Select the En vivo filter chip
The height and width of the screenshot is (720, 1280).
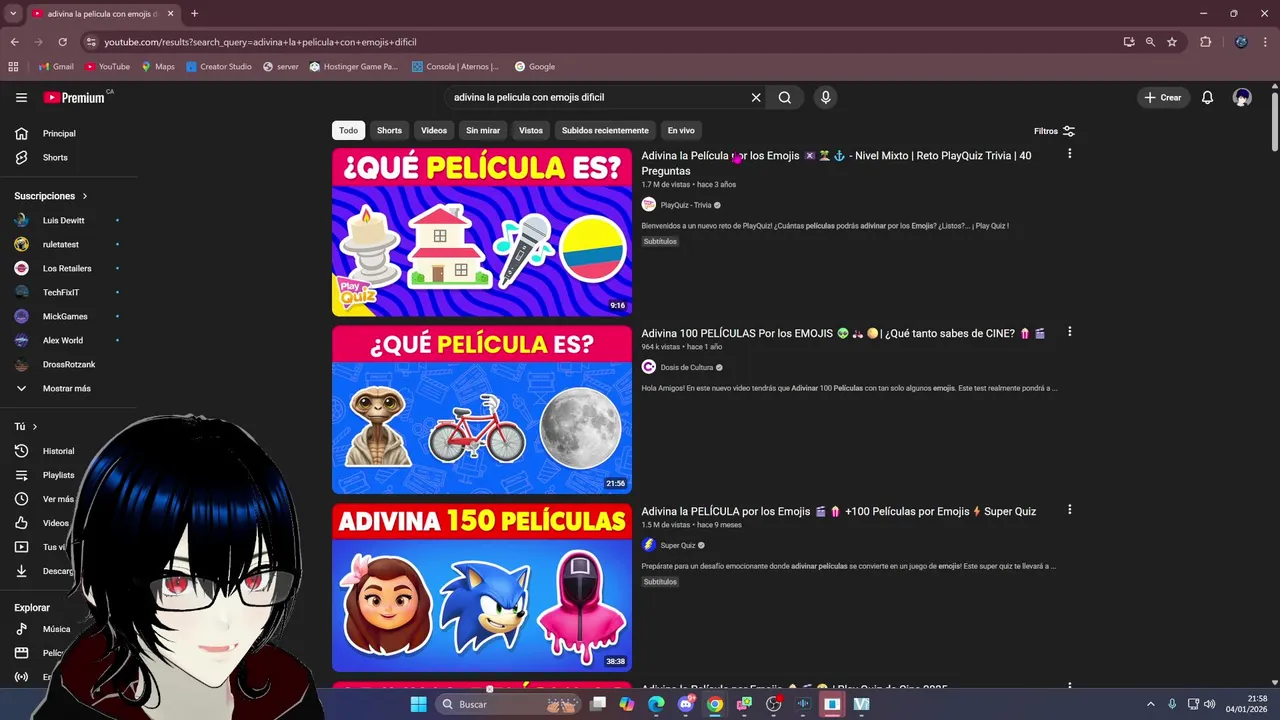(x=681, y=130)
